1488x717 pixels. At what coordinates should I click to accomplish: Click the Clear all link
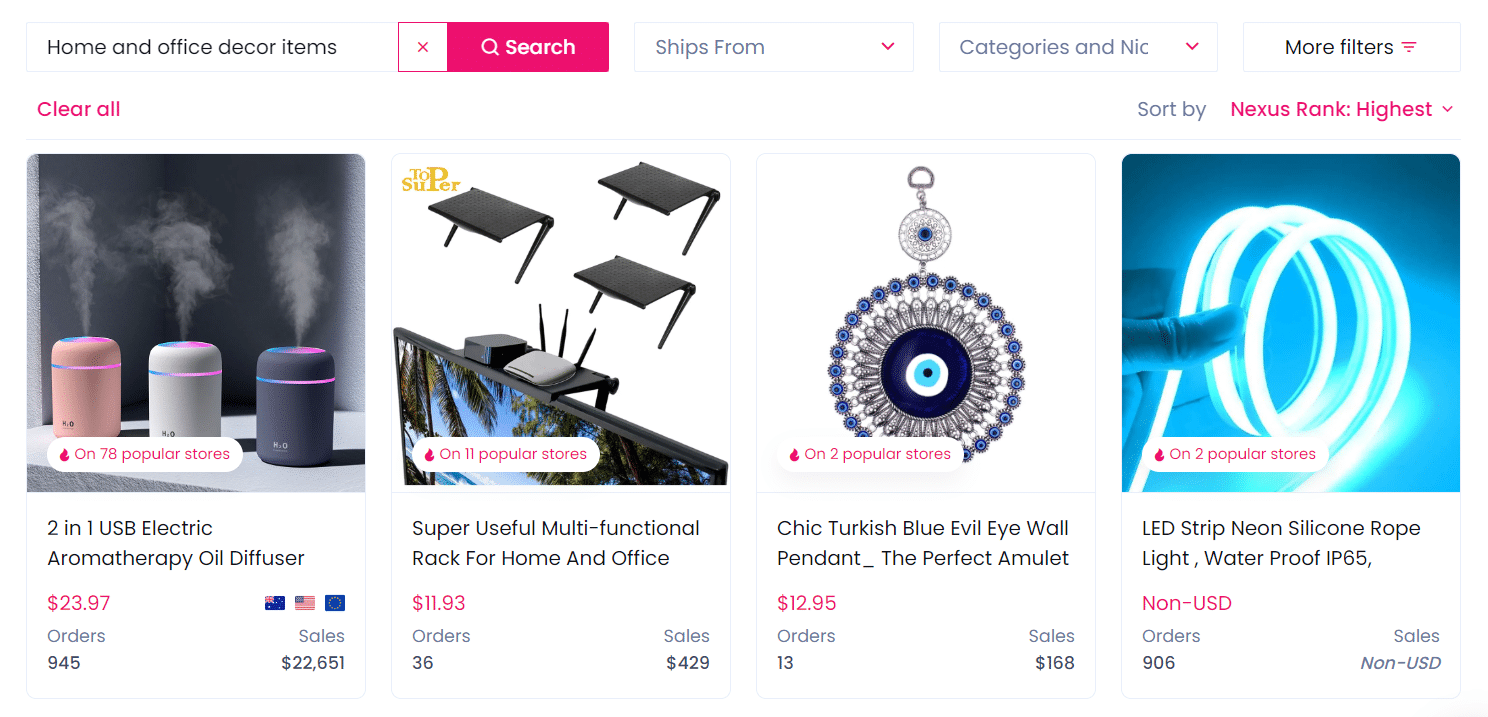click(78, 109)
